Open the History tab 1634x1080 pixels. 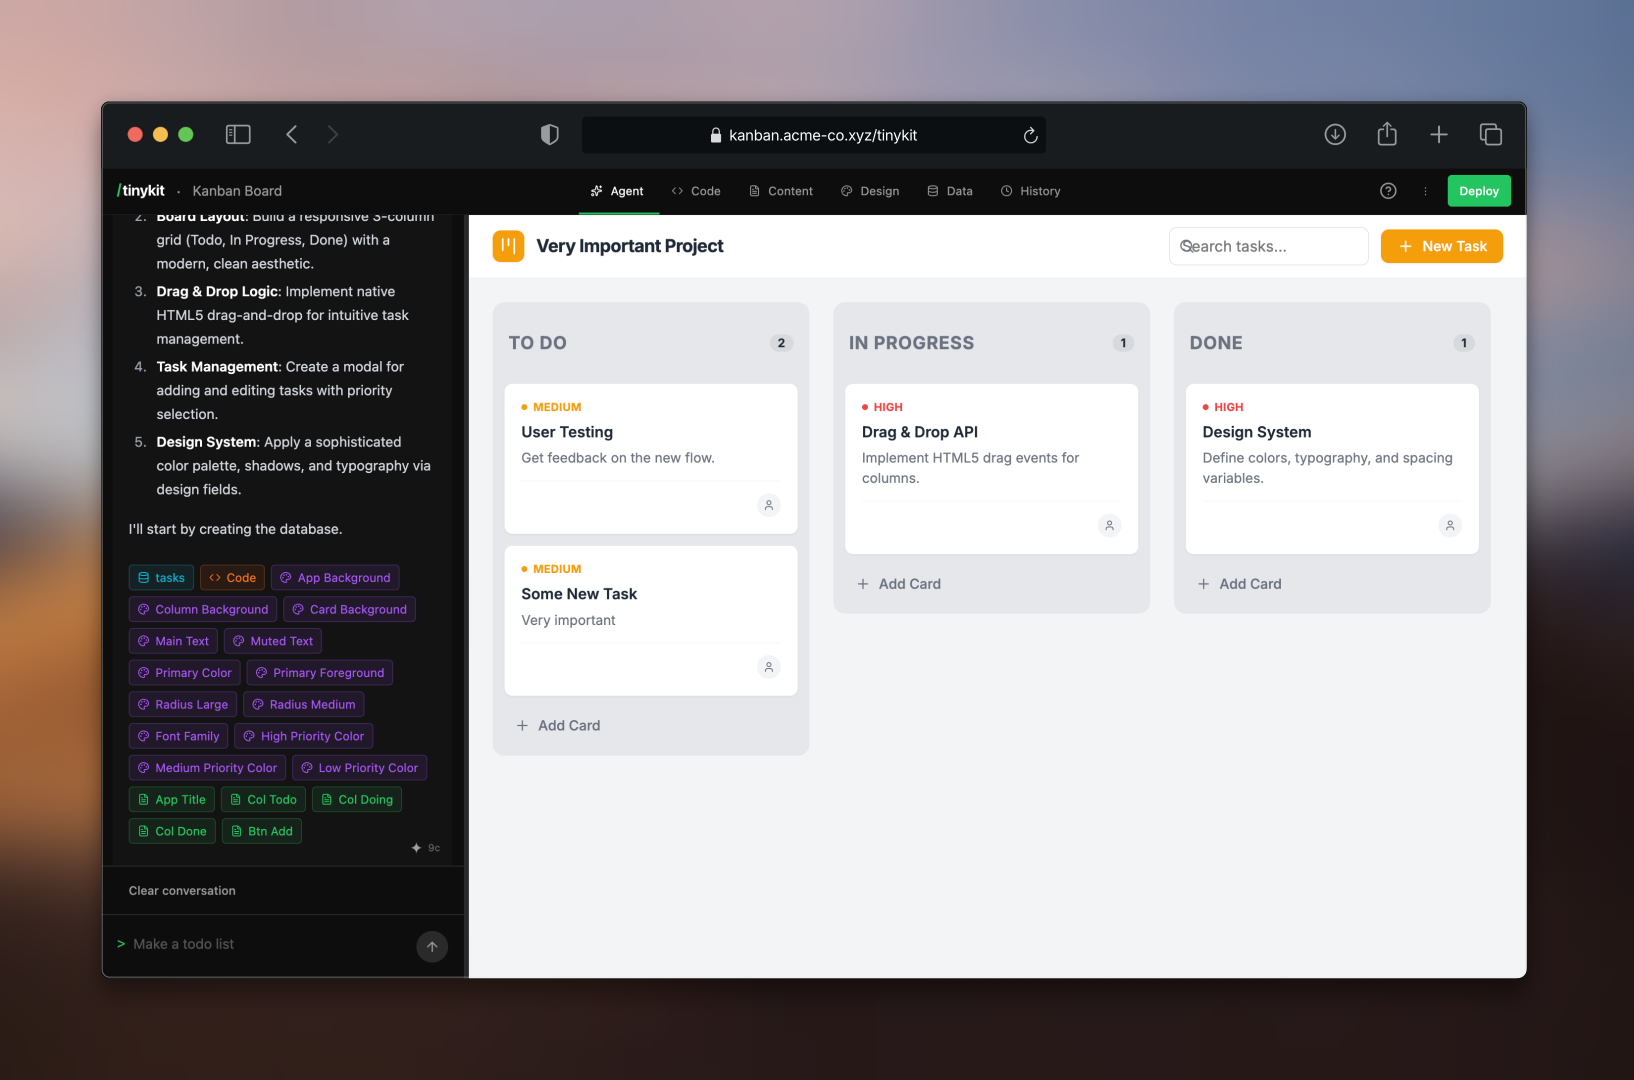pyautogui.click(x=1030, y=190)
